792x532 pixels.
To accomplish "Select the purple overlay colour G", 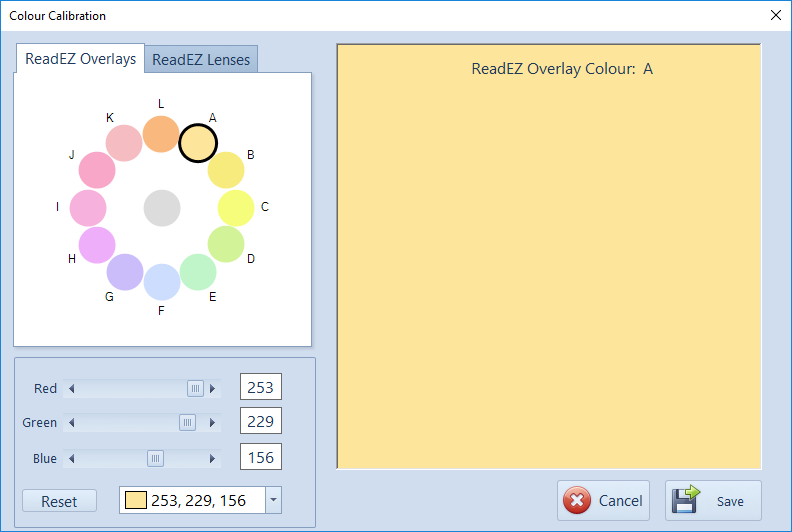I will click(125, 272).
